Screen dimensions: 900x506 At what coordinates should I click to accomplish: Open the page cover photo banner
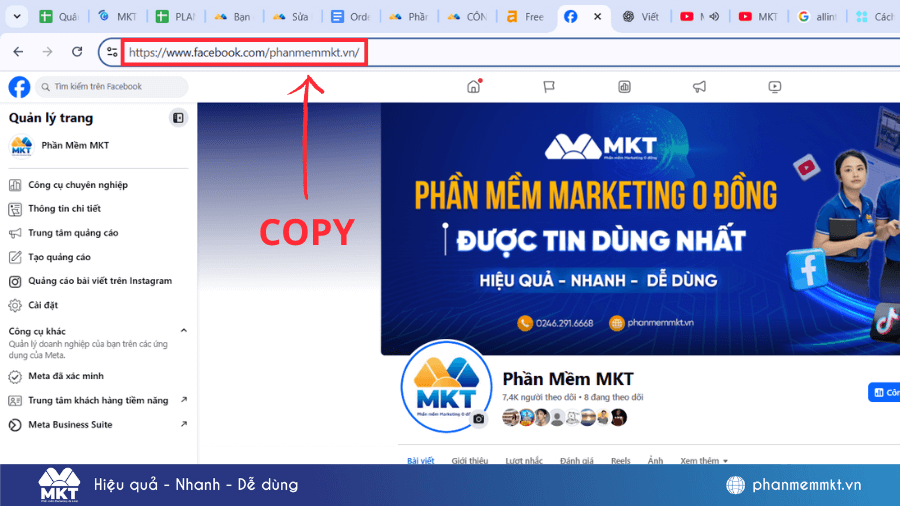click(x=640, y=228)
